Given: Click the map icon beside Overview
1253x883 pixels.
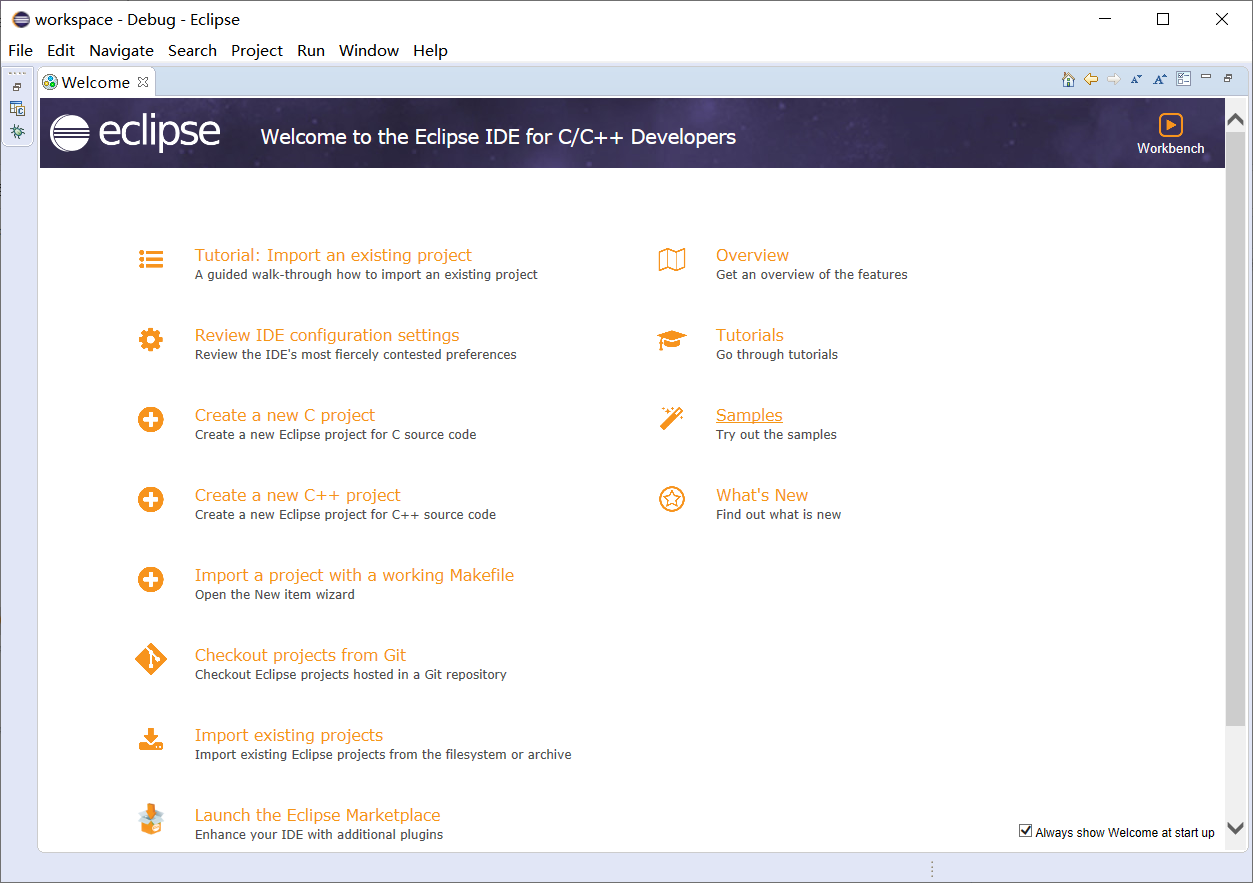Looking at the screenshot, I should (672, 260).
